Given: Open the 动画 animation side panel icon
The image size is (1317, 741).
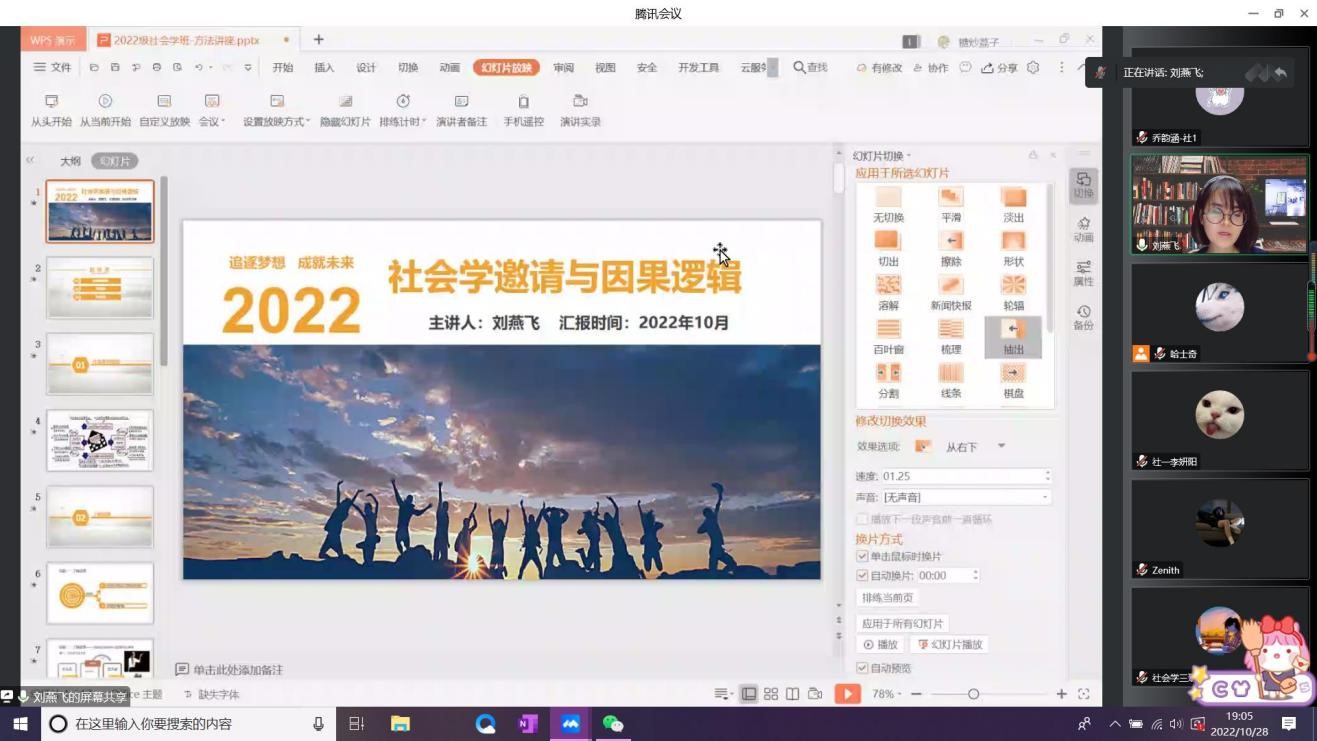Looking at the screenshot, I should pyautogui.click(x=1083, y=229).
